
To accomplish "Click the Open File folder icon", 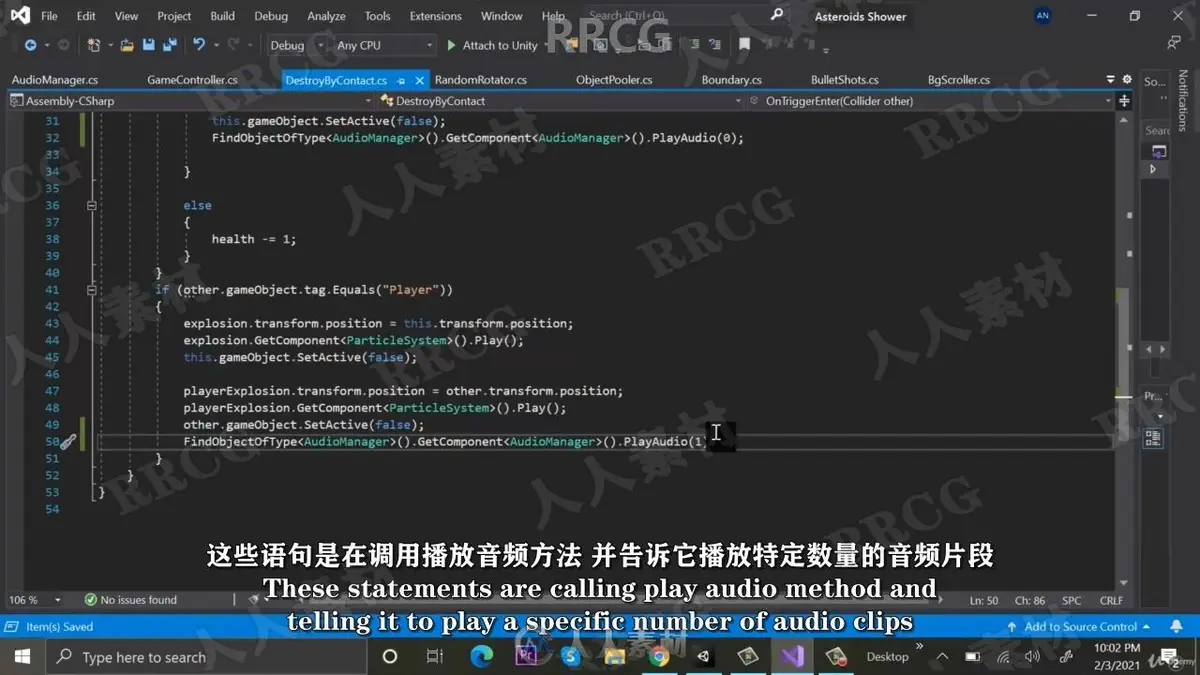I will (x=127, y=45).
